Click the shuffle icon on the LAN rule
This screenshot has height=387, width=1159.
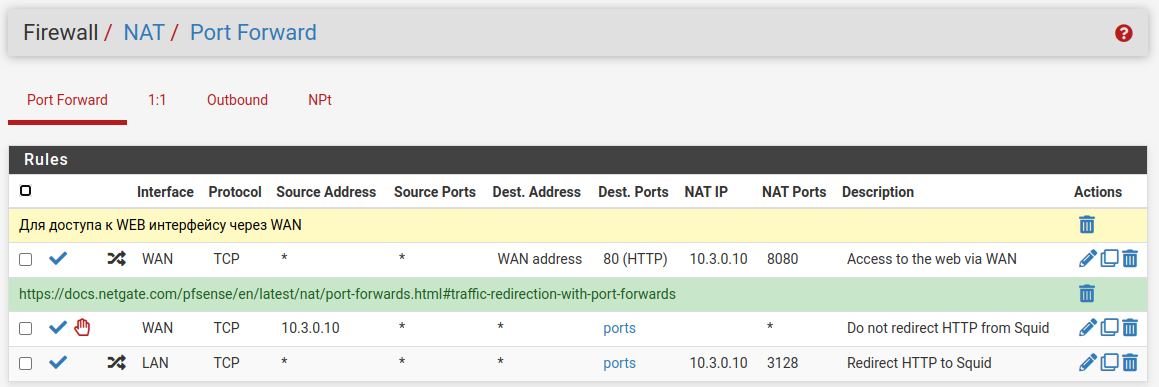[x=116, y=363]
